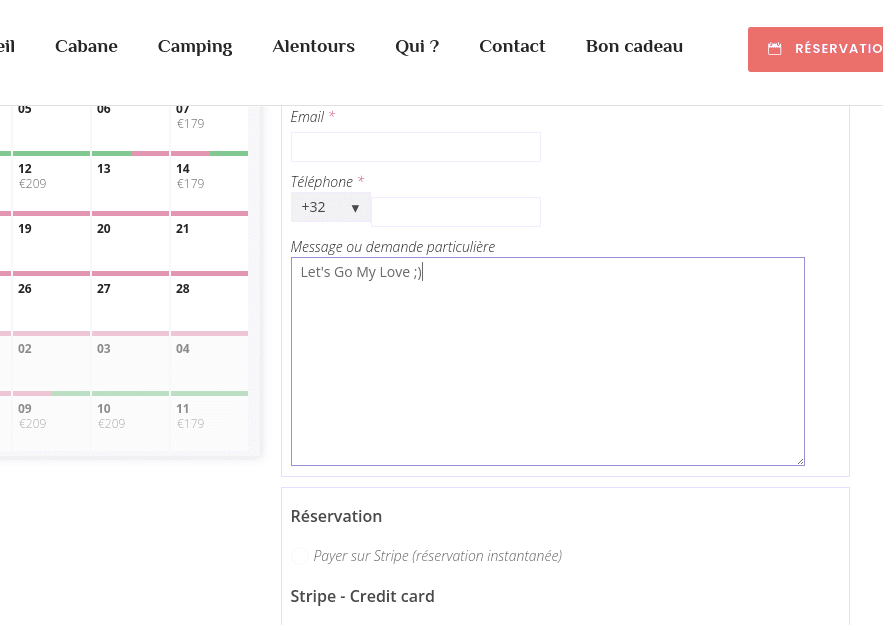This screenshot has width=883, height=625.
Task: Go to the Alentours page
Action: pos(313,46)
